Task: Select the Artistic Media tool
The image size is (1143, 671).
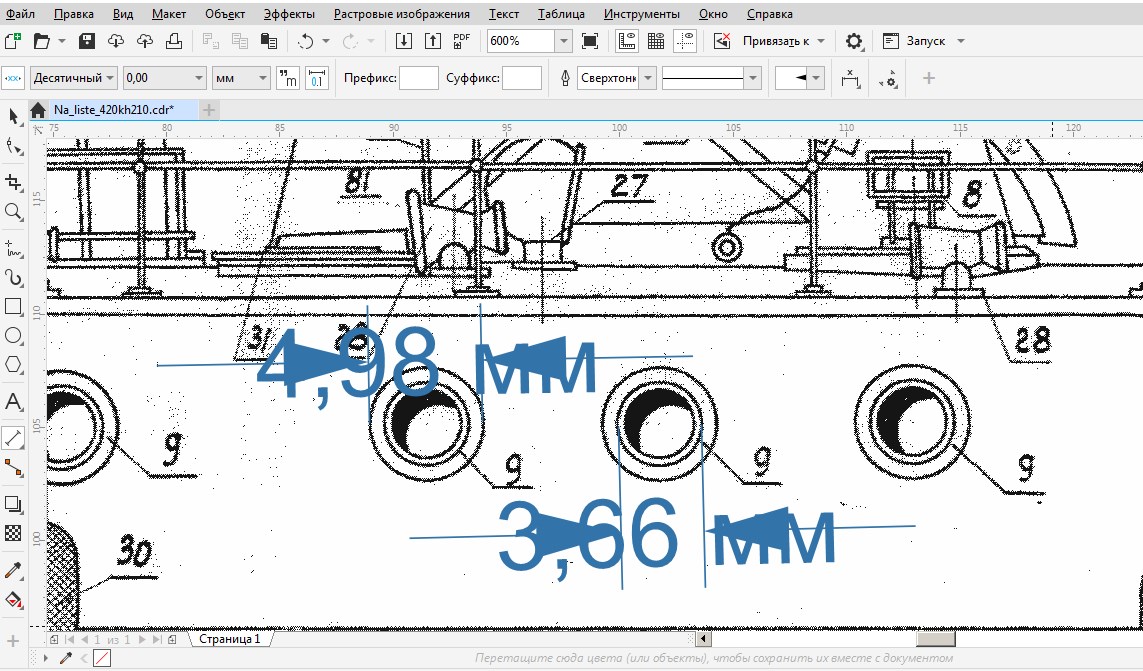Action: click(x=13, y=278)
